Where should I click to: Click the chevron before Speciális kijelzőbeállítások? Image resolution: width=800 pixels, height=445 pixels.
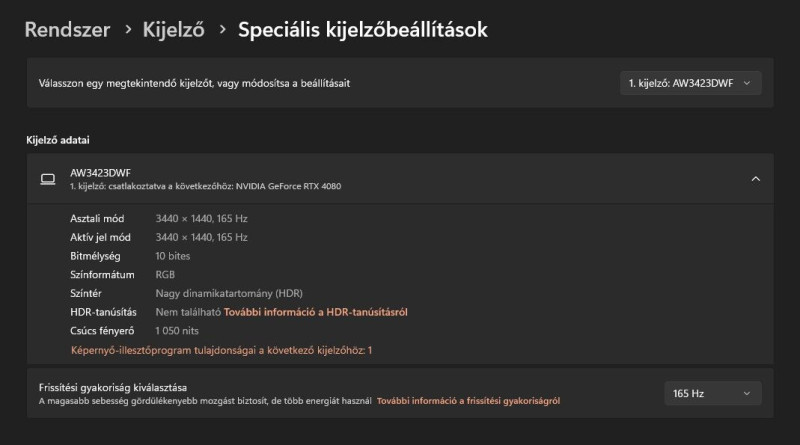(222, 30)
